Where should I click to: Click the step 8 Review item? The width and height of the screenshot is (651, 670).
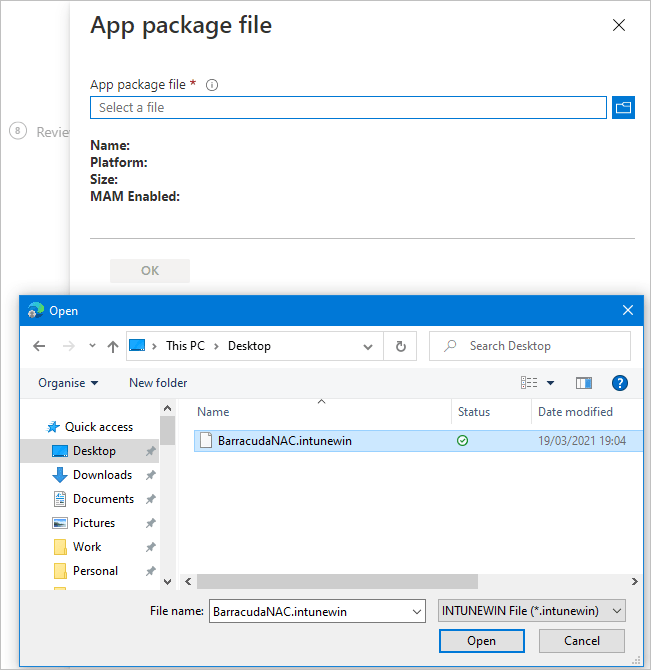click(x=39, y=132)
